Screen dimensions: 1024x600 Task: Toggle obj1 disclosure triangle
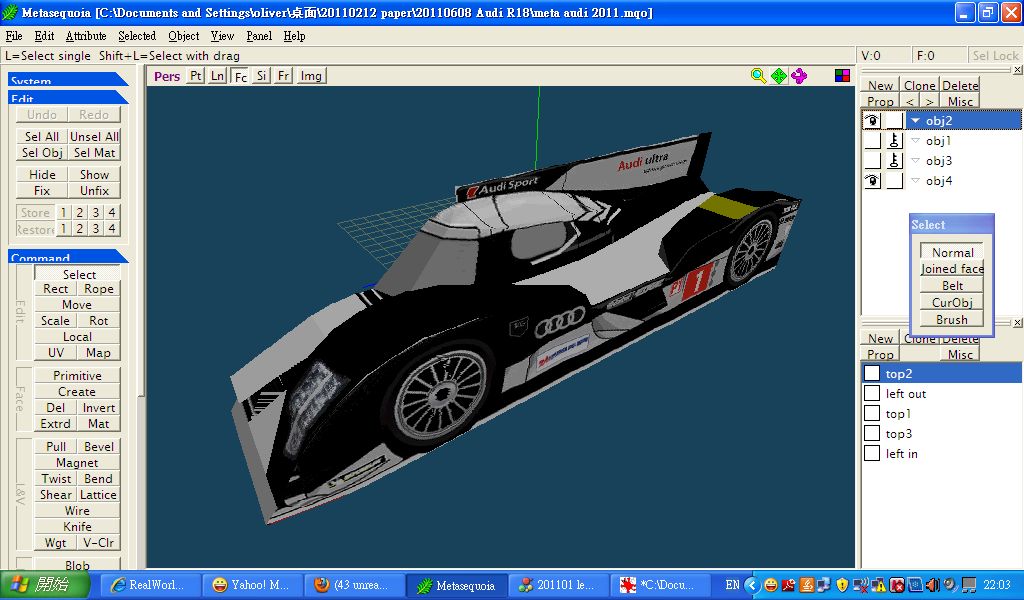[916, 140]
